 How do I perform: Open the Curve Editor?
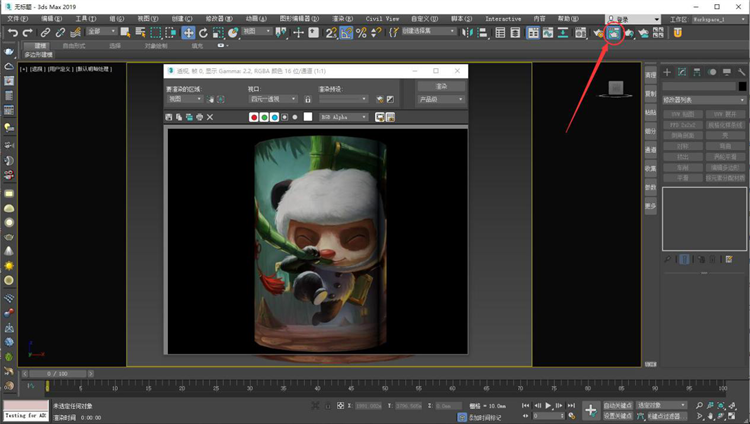(x=548, y=33)
